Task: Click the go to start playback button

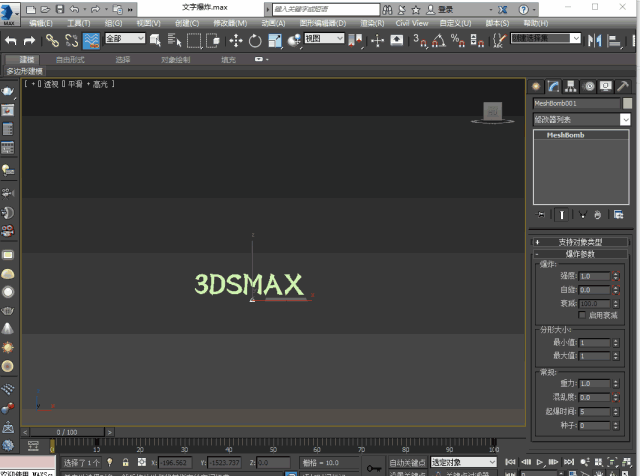Action: pyautogui.click(x=510, y=462)
